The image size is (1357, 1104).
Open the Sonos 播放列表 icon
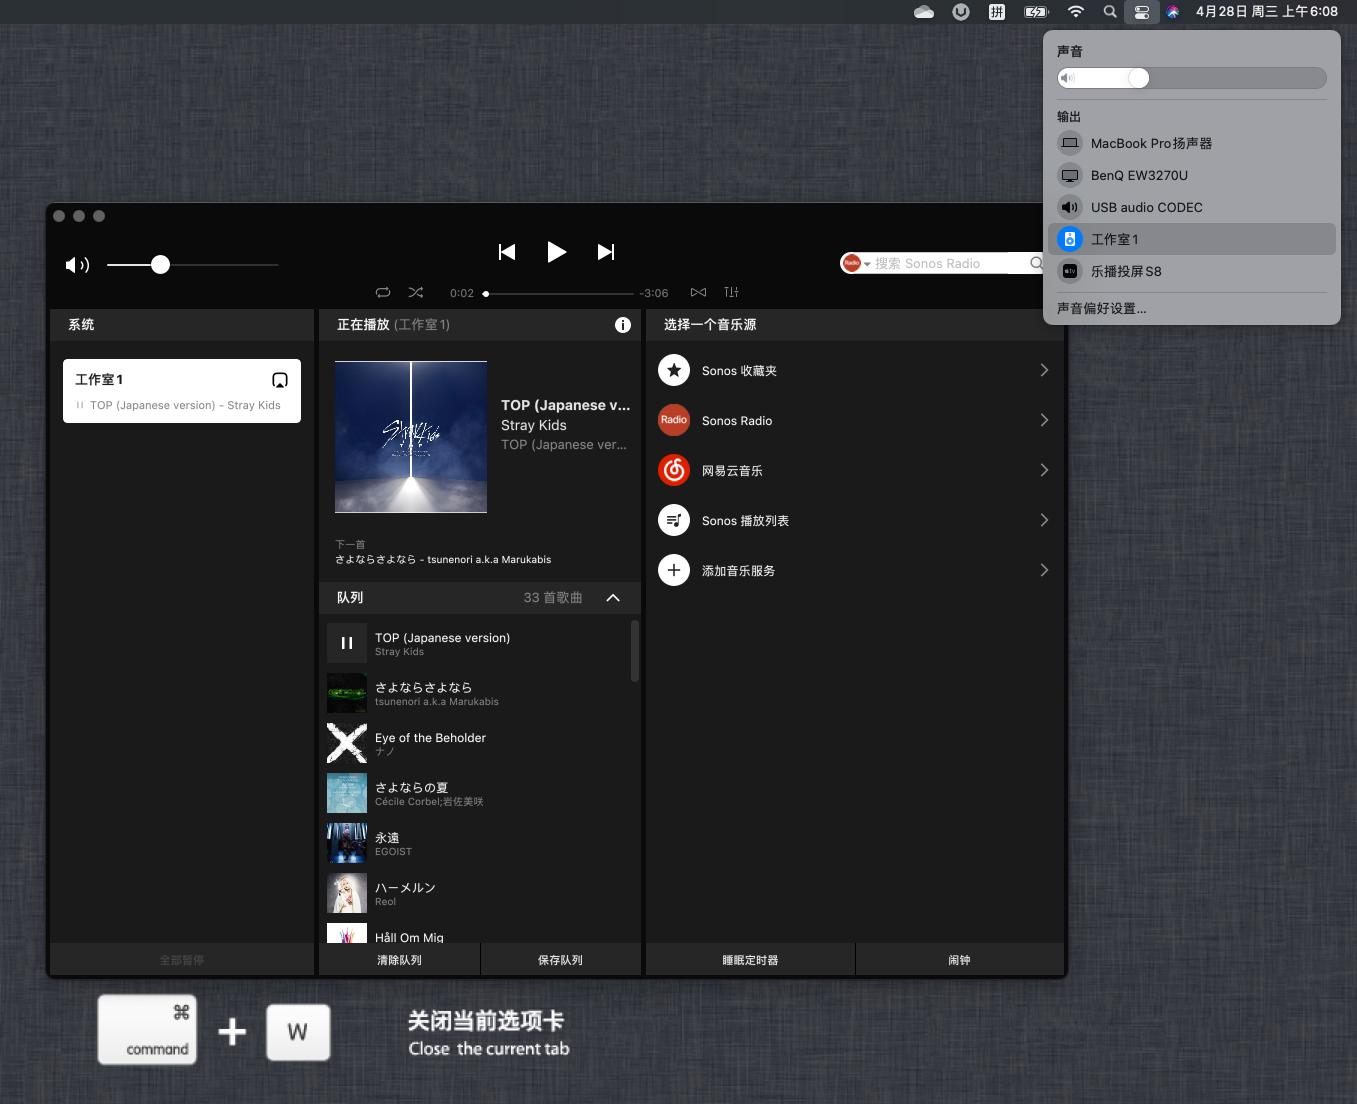point(674,521)
